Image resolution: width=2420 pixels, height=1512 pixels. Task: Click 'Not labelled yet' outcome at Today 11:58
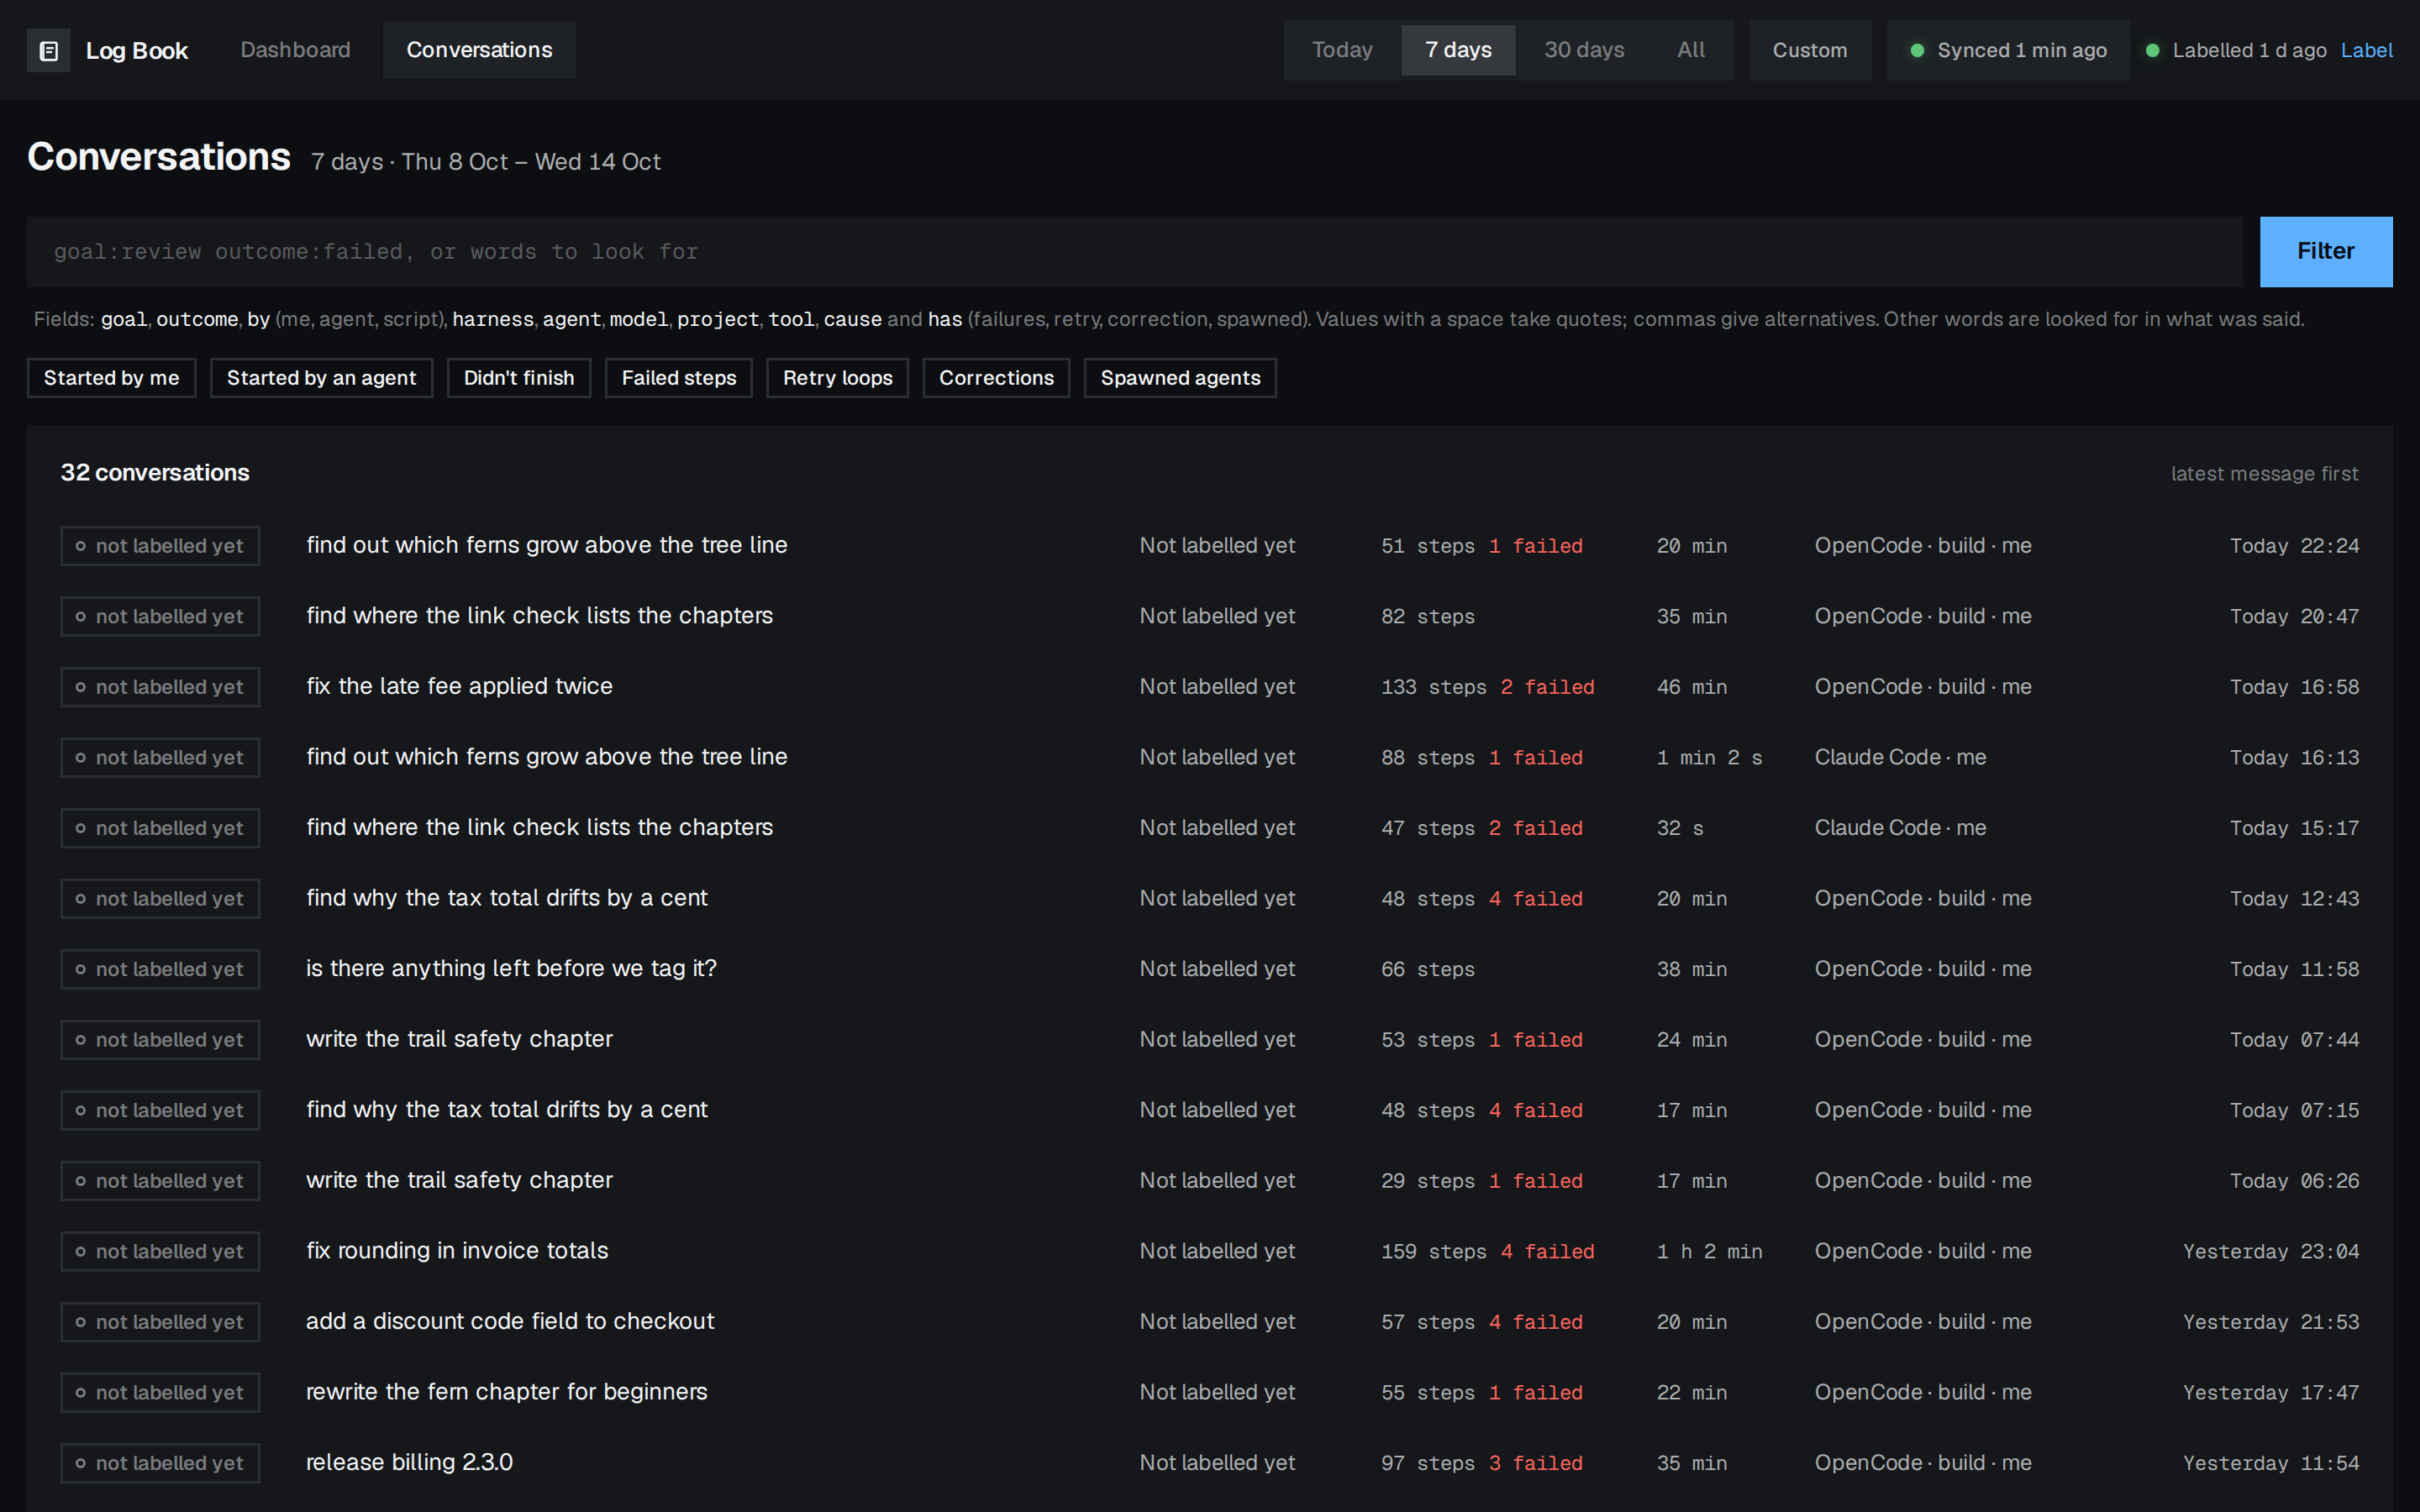point(1217,969)
